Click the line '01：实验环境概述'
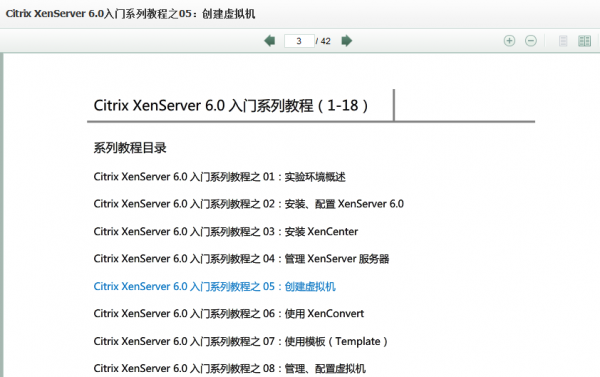Viewport: 600px width, 377px height. pyautogui.click(x=220, y=177)
